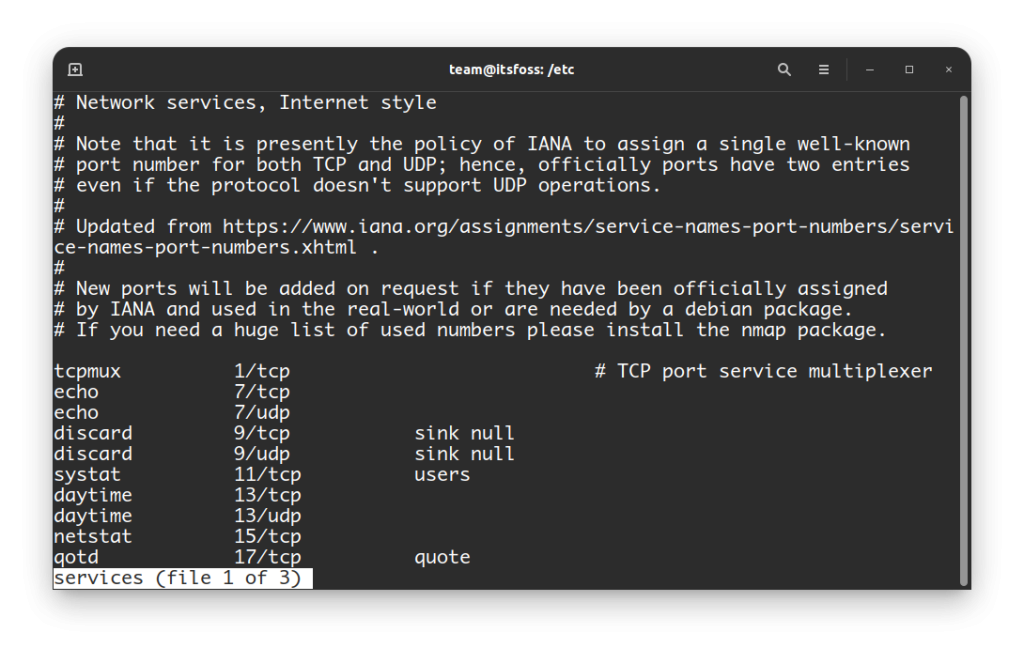This screenshot has width=1024, height=648.
Task: Click the netstat service name
Action: tap(93, 536)
